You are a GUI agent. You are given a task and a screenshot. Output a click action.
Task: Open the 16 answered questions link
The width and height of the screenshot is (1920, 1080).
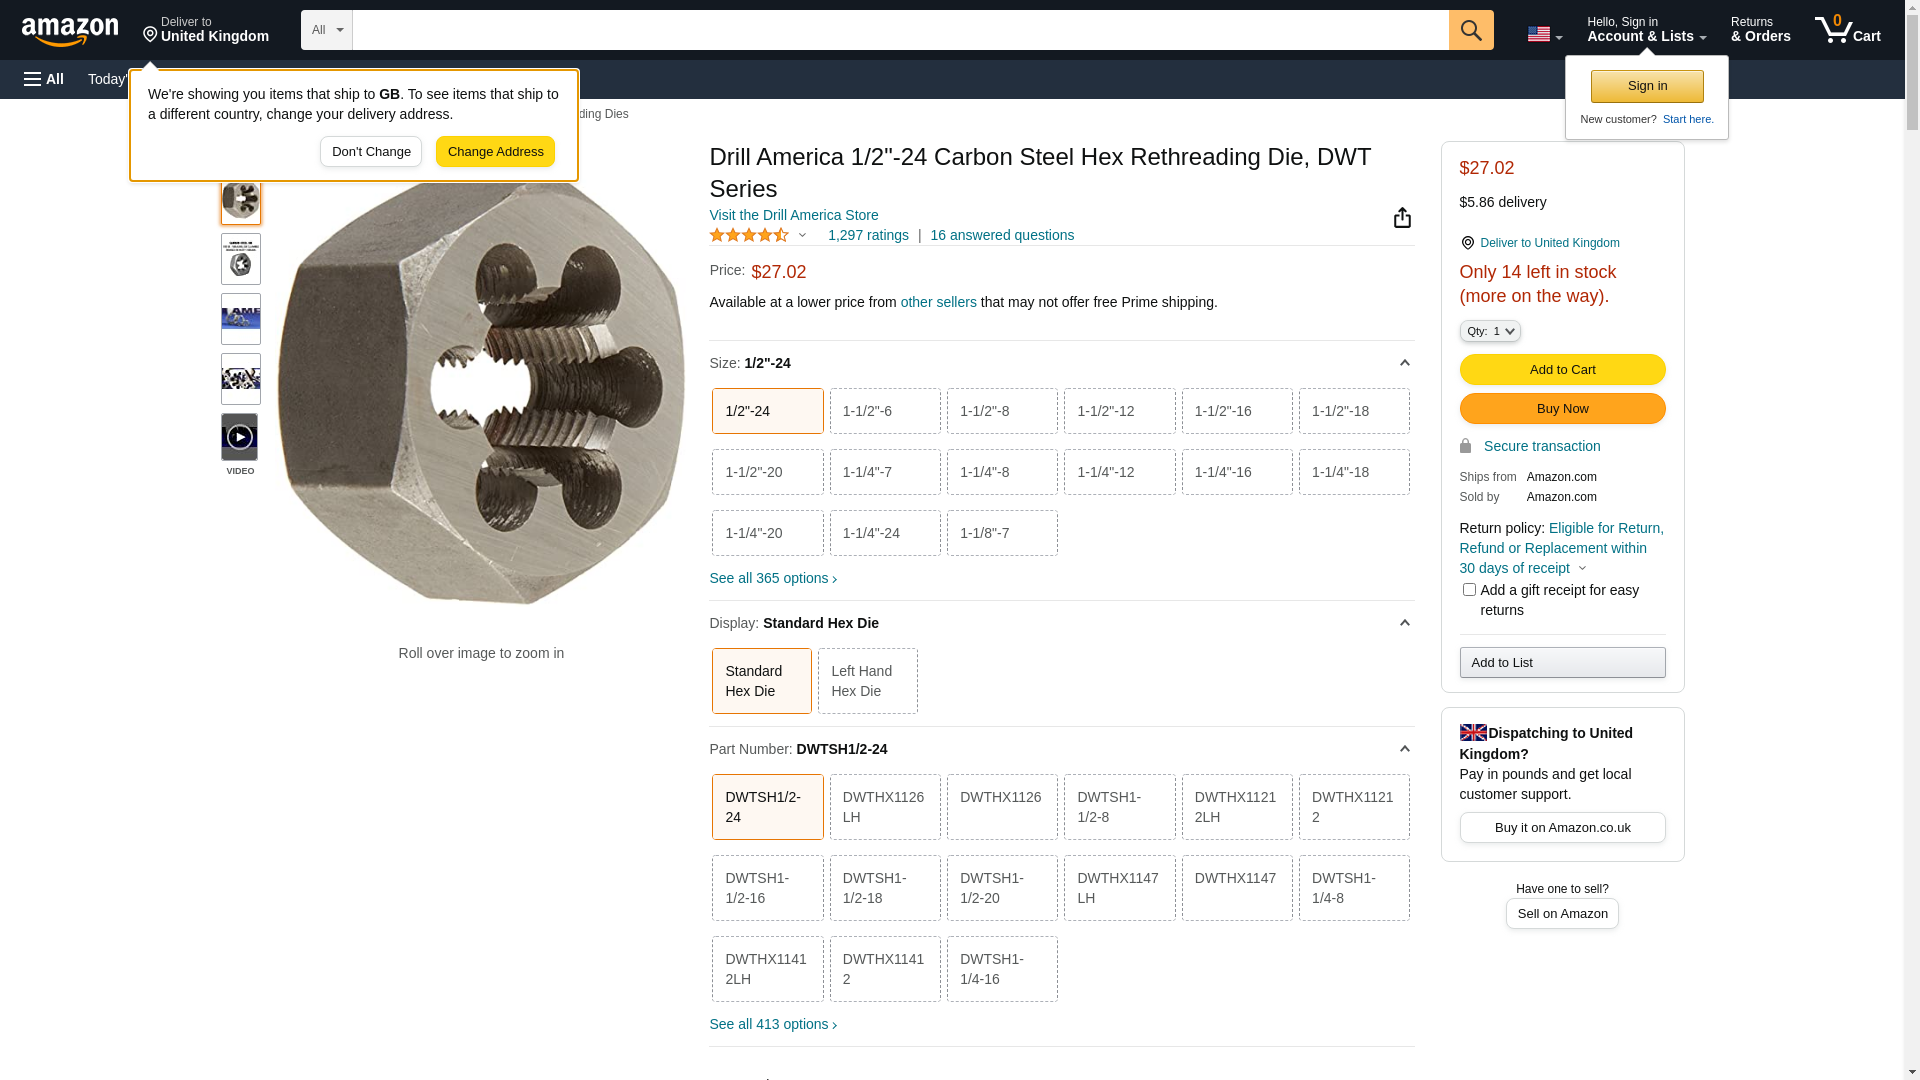1001,235
